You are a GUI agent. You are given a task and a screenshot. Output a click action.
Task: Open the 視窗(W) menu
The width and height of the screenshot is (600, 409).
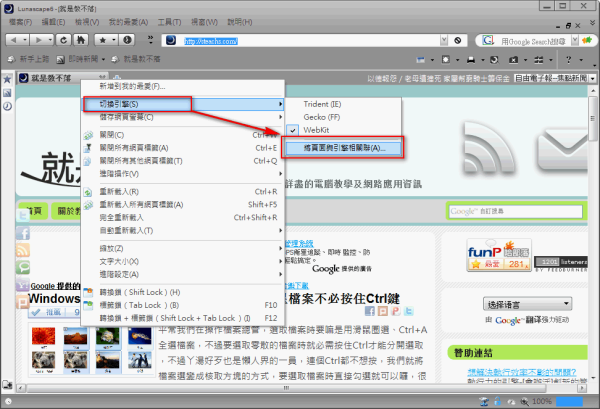point(204,22)
